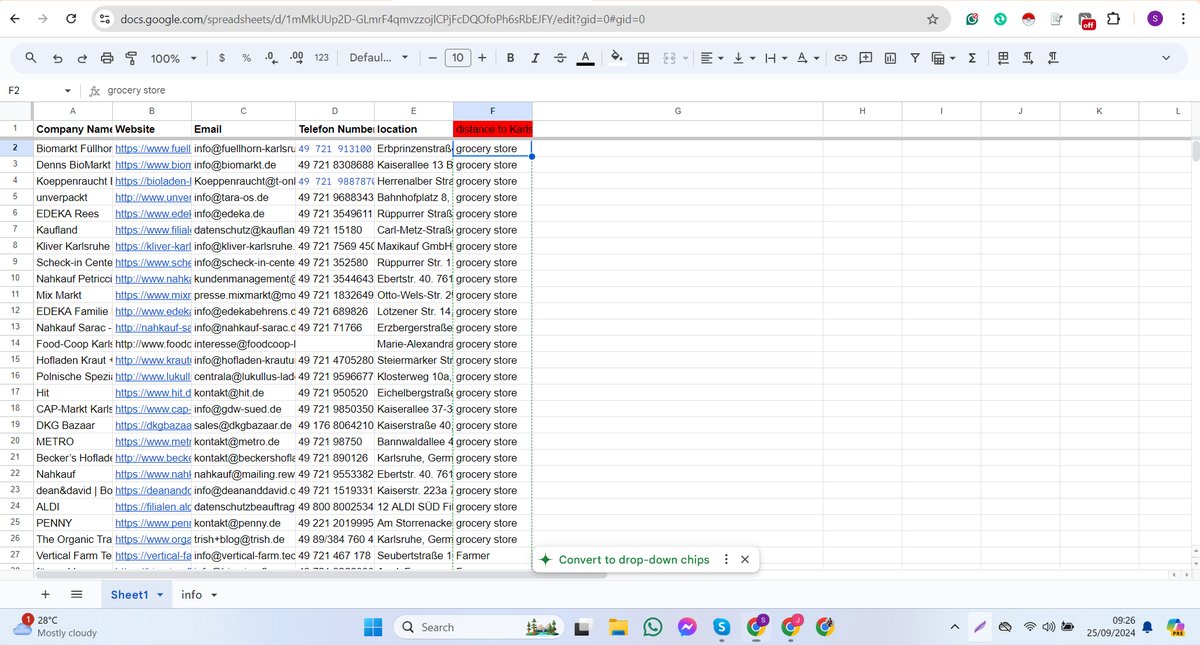Select cell containing Farmer

pyautogui.click(x=492, y=555)
